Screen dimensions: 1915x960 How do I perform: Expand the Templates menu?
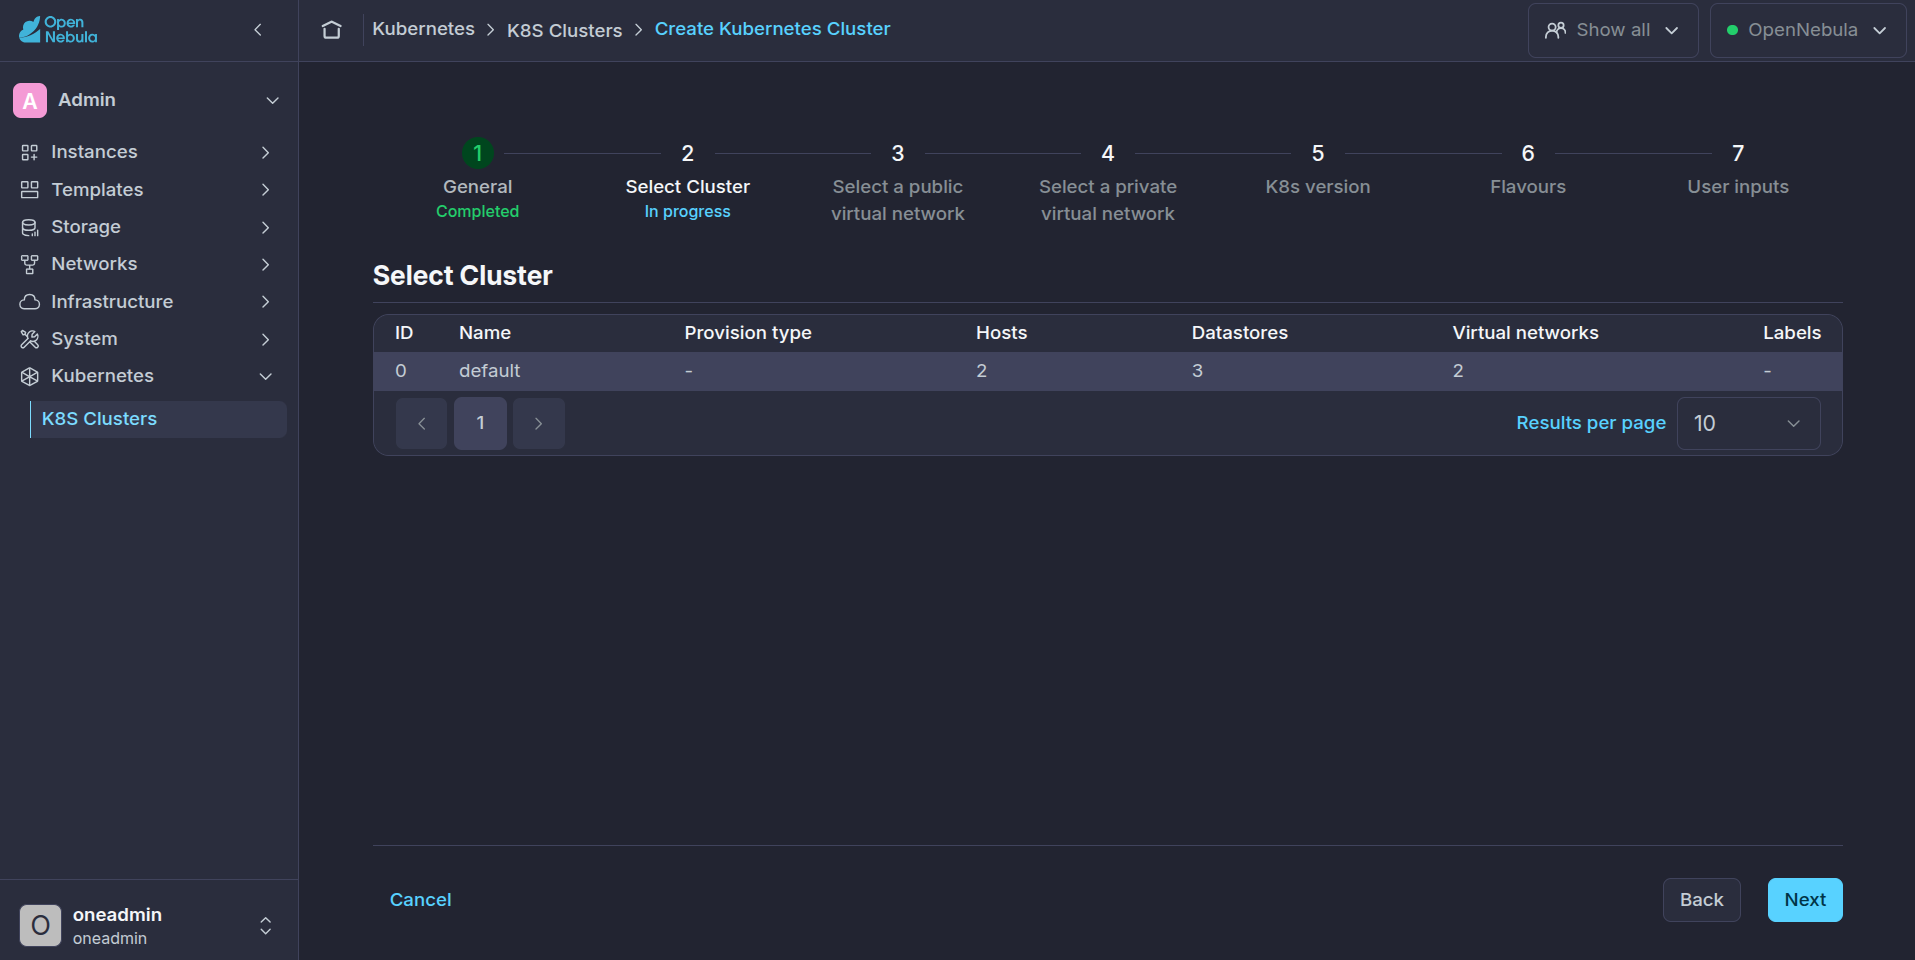point(265,190)
